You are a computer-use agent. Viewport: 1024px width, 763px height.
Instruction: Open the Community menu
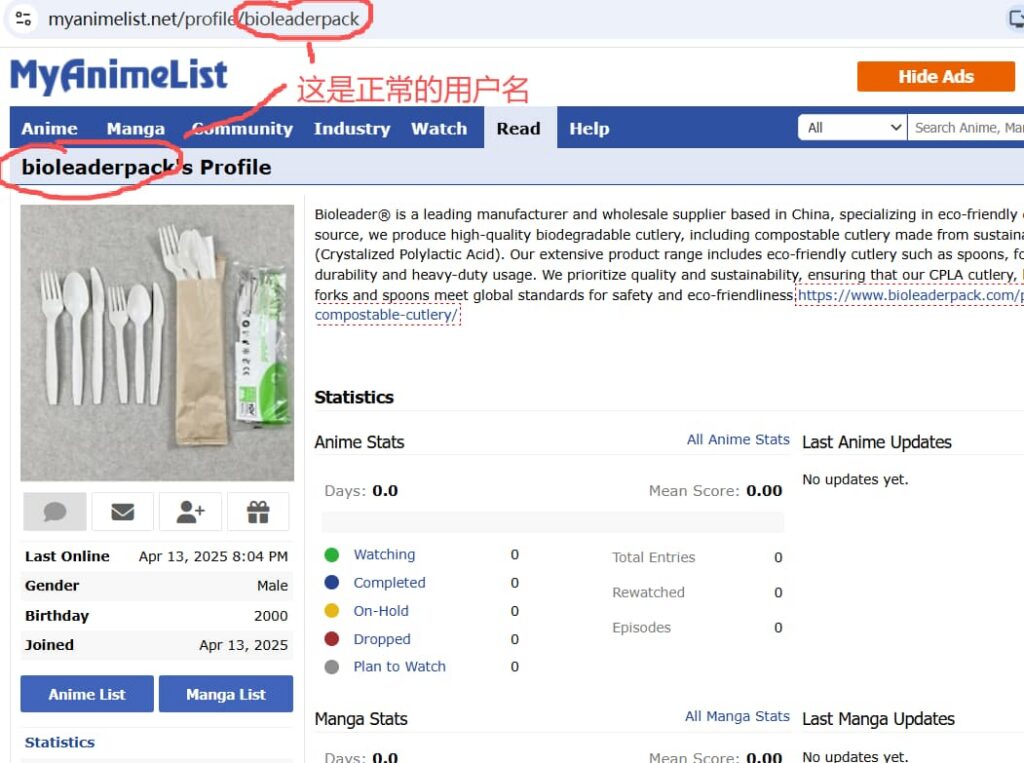(242, 128)
